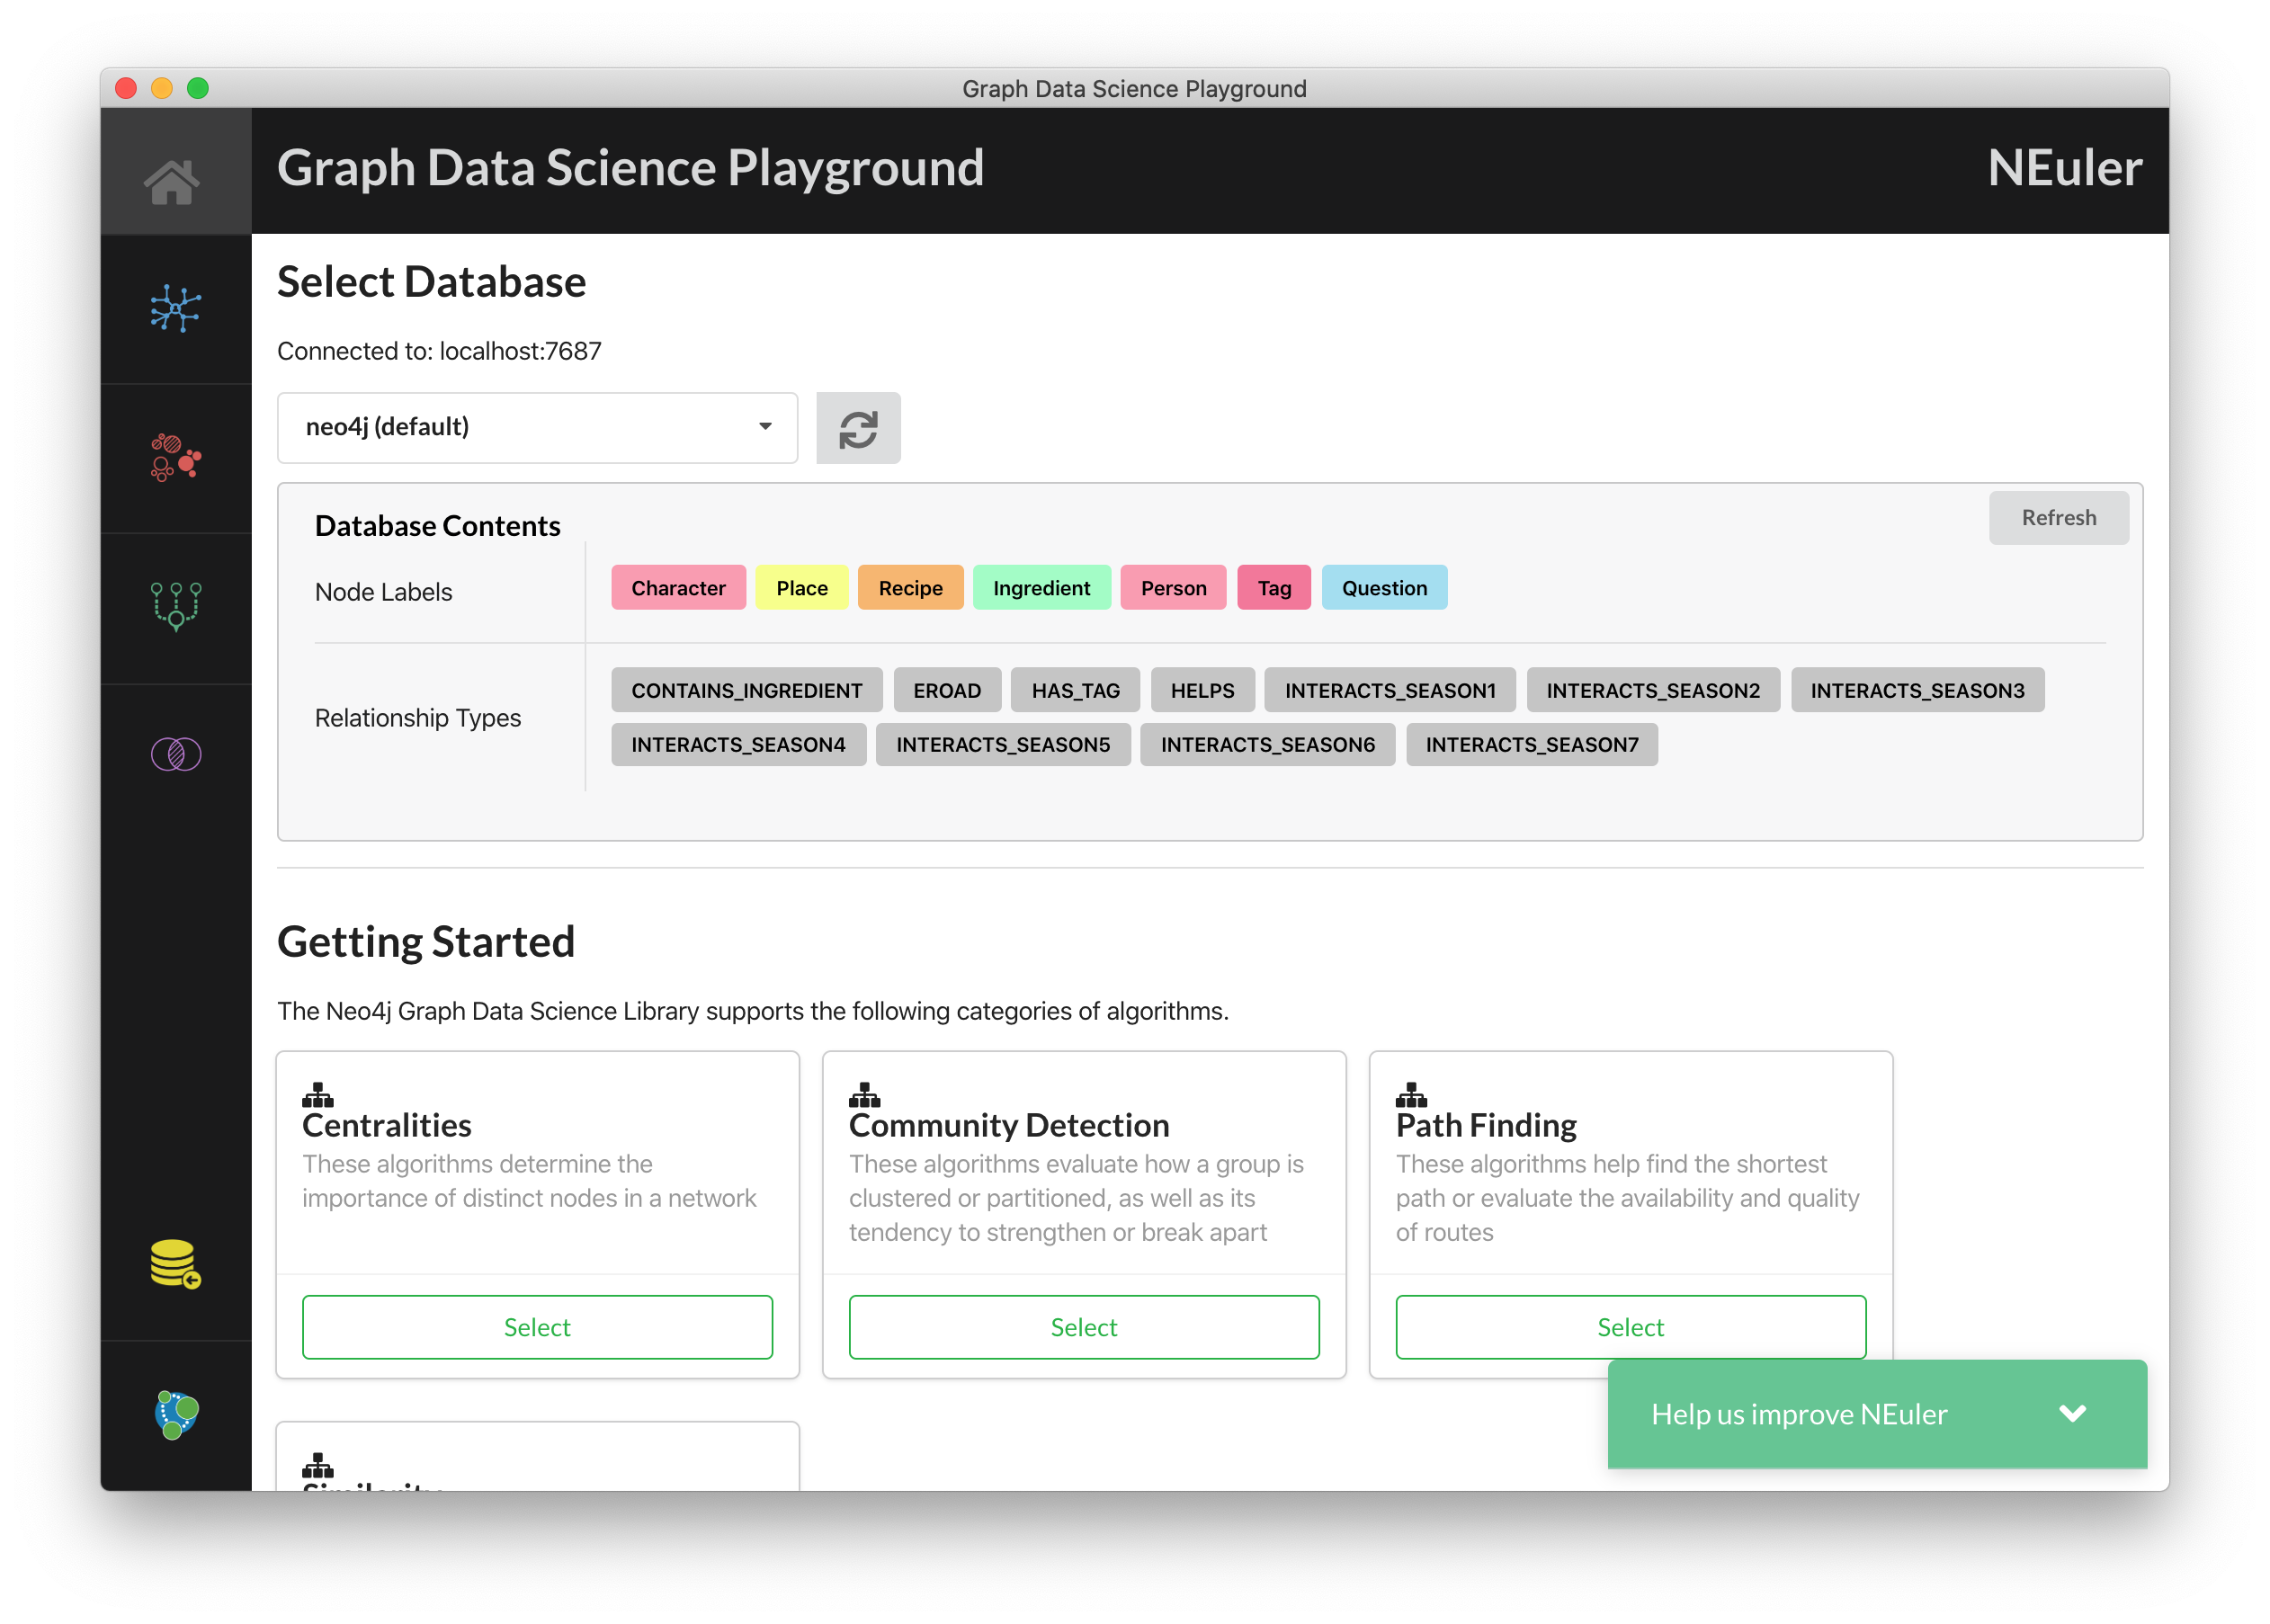Click the Node Labels row label

[383, 592]
